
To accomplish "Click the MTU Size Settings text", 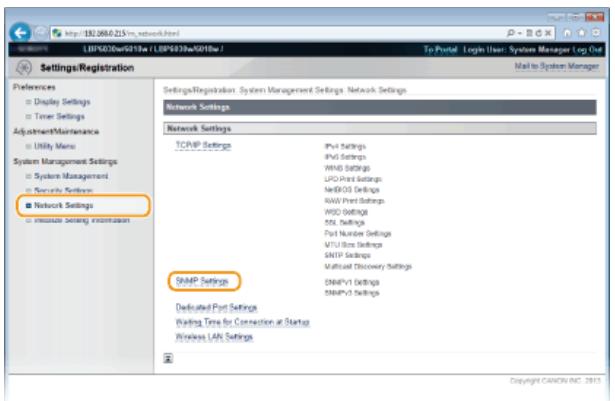I will pos(353,244).
